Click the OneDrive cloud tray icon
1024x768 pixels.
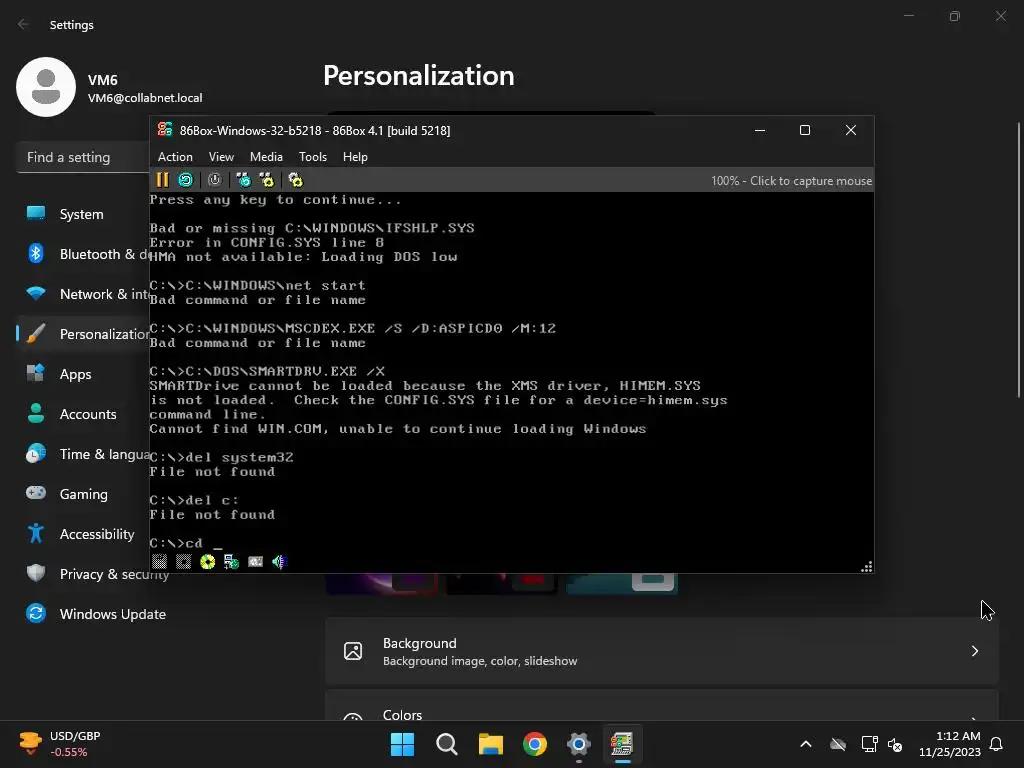[x=838, y=744]
